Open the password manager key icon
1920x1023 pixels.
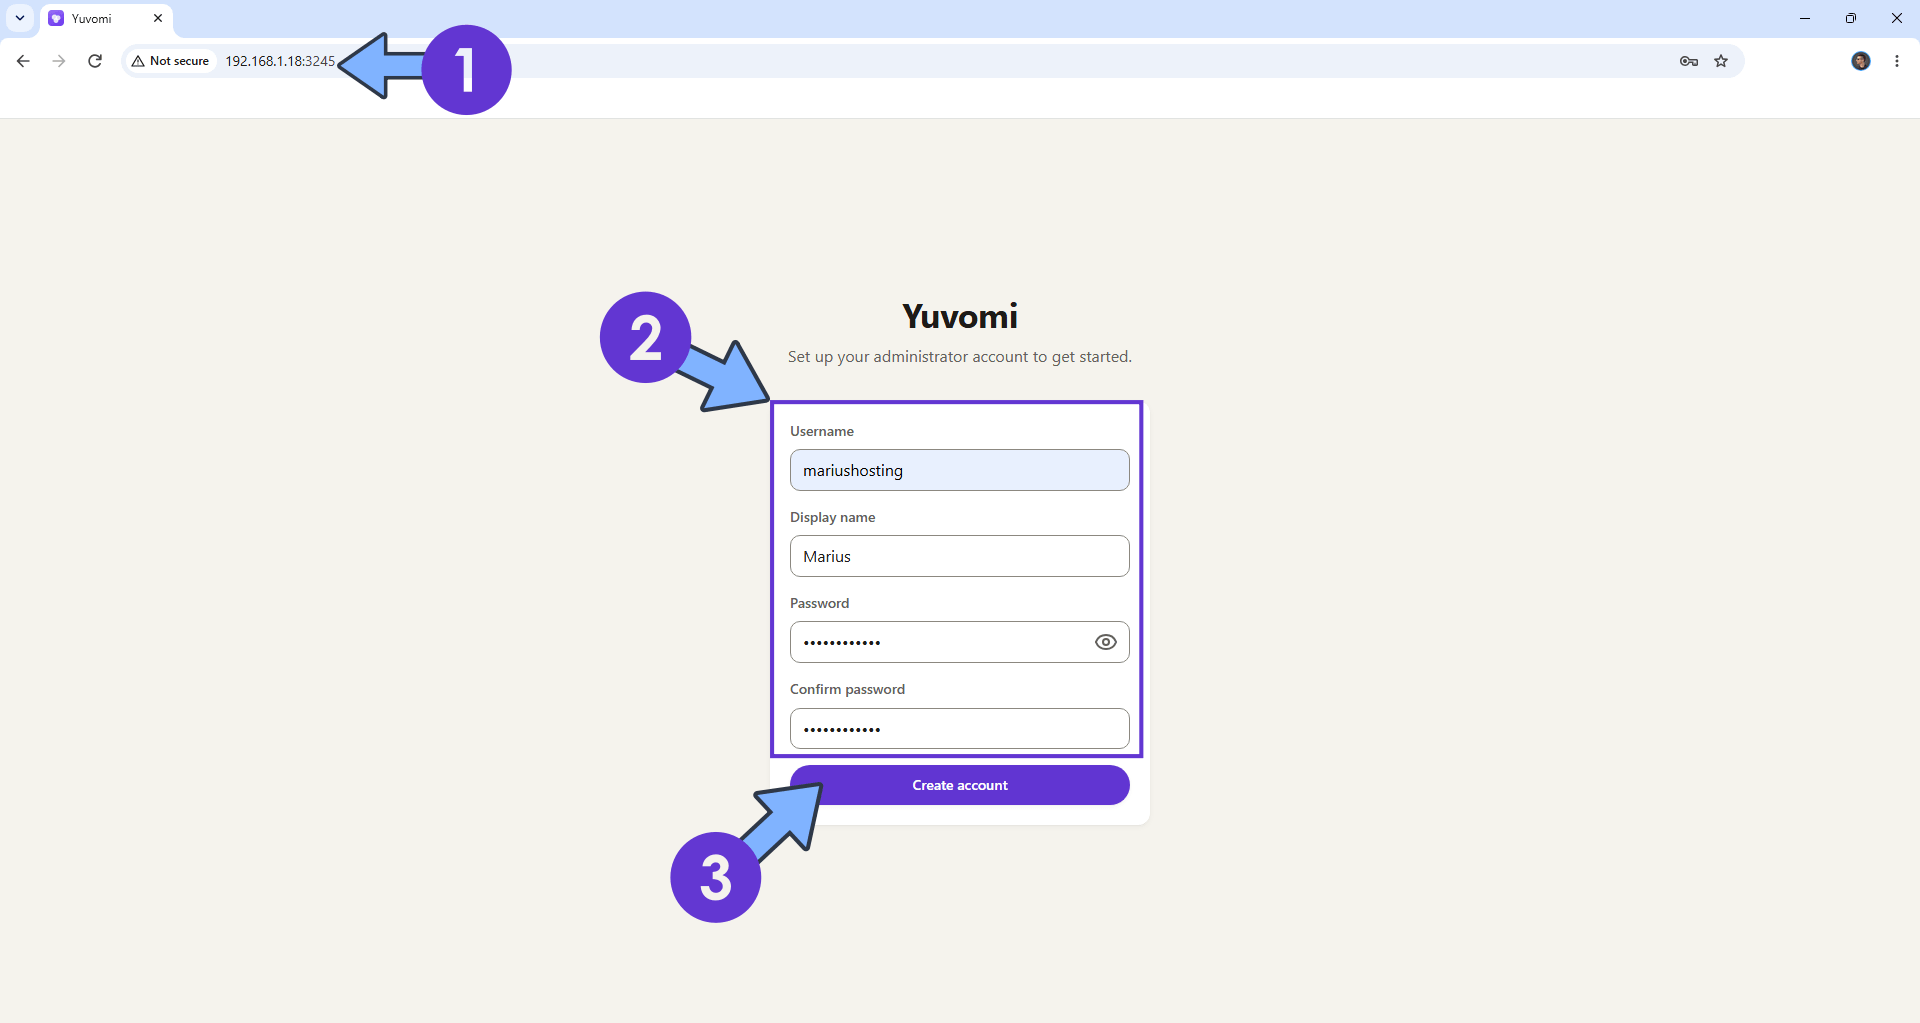click(1689, 61)
